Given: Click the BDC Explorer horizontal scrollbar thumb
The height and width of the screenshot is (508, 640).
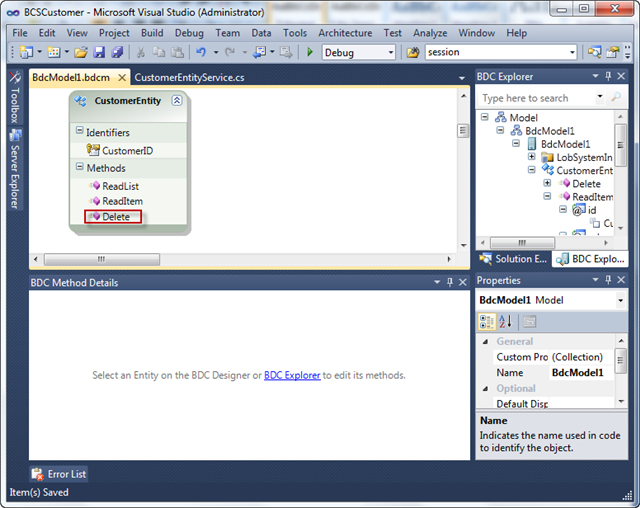Looking at the screenshot, I should coord(522,243).
